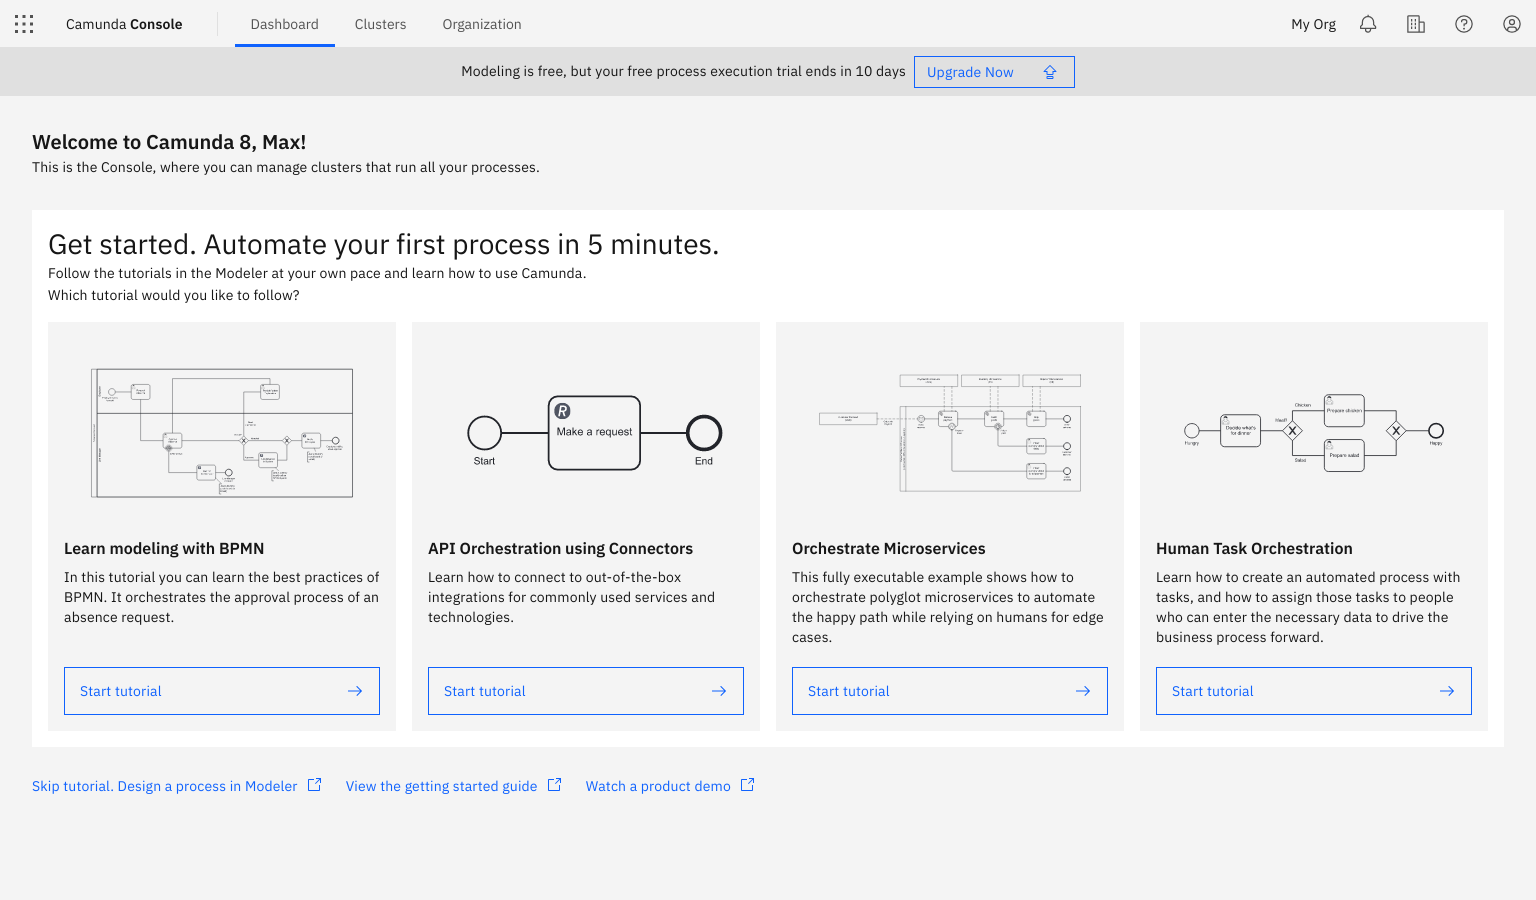The height and width of the screenshot is (900, 1536).
Task: Click the BPMN absence request diagram thumbnail
Action: point(222,433)
